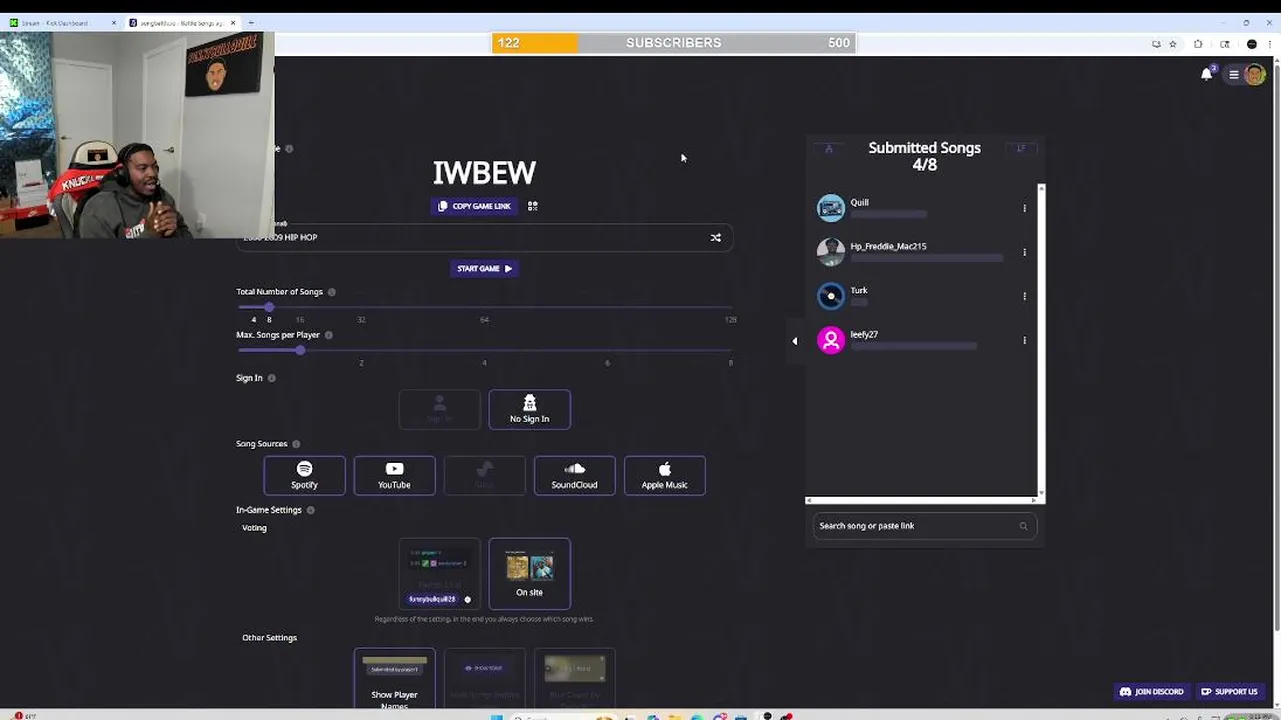Click the game title field reading HIP HOP
1281x720 pixels.
484,238
